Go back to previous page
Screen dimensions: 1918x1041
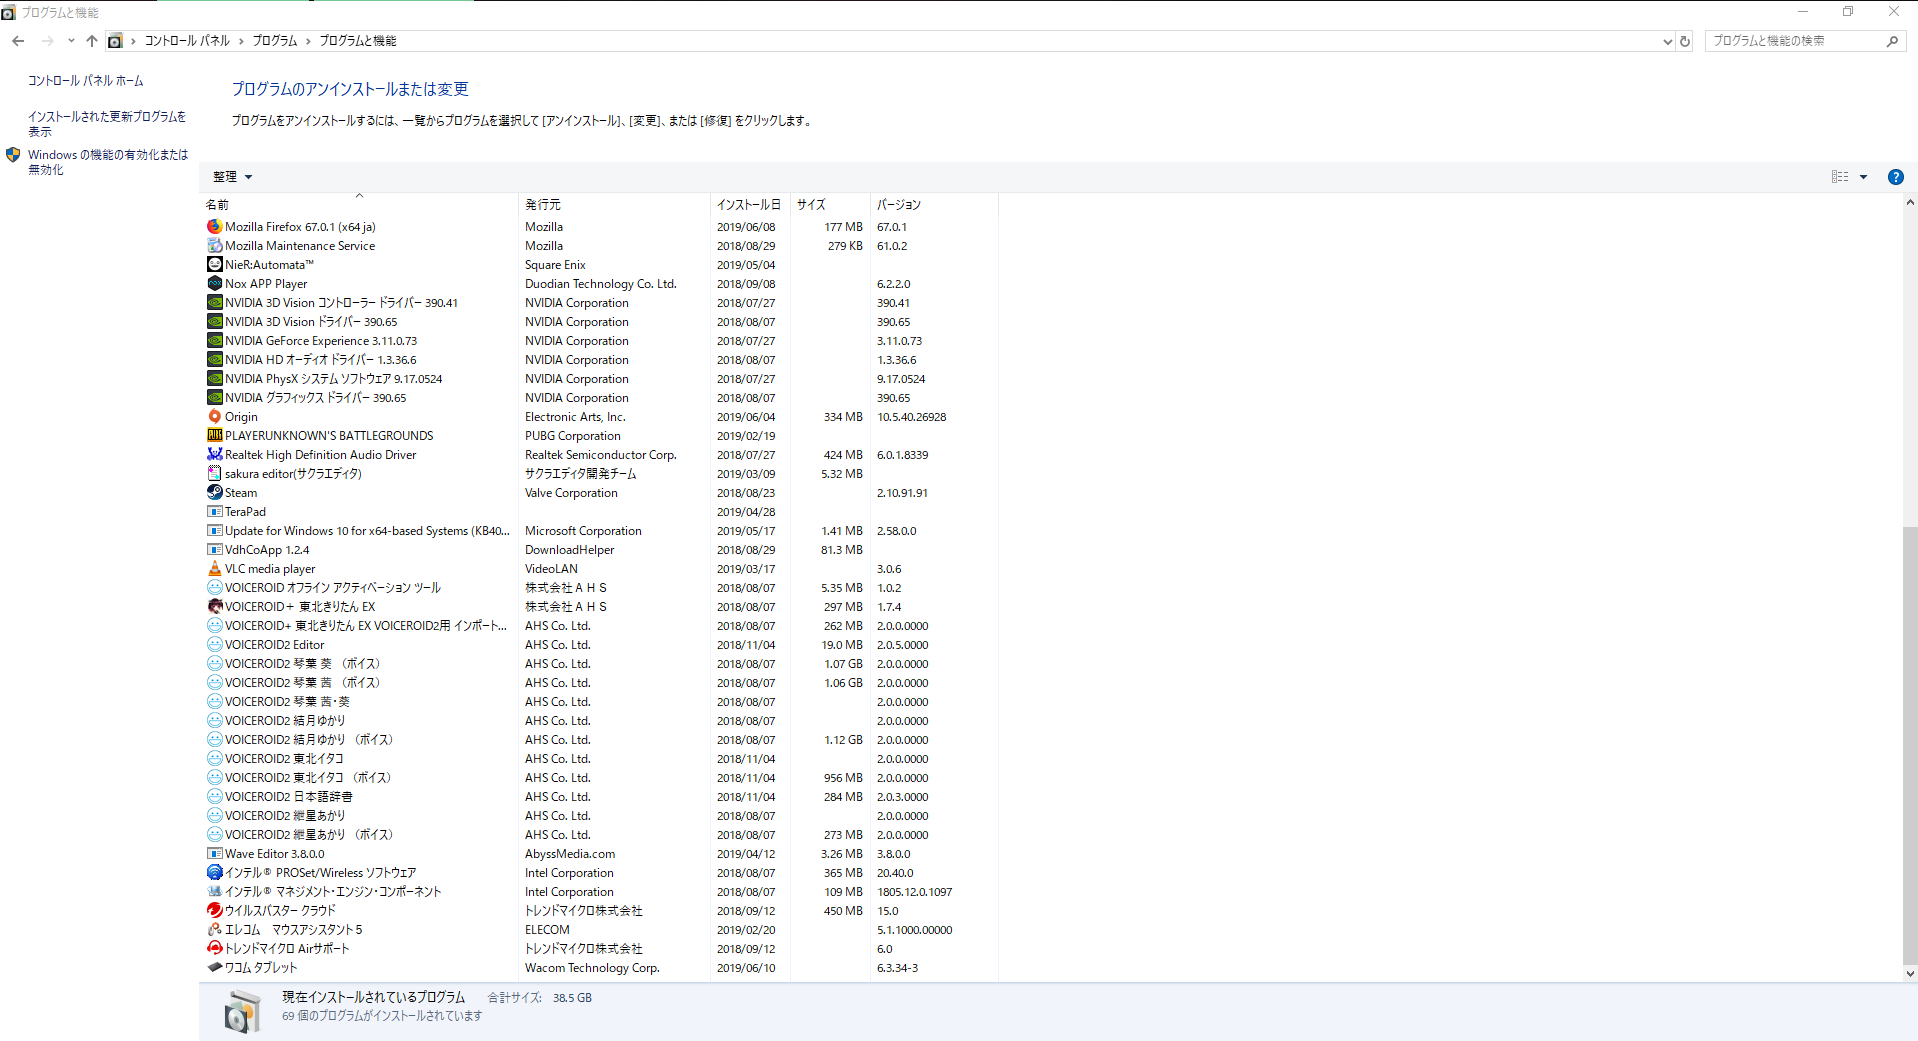[x=18, y=41]
